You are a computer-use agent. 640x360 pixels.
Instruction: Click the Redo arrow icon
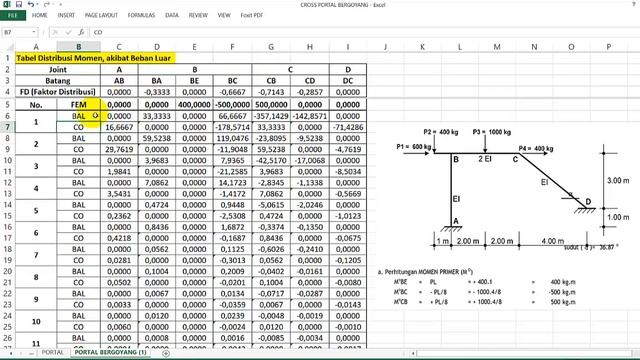[47, 4]
